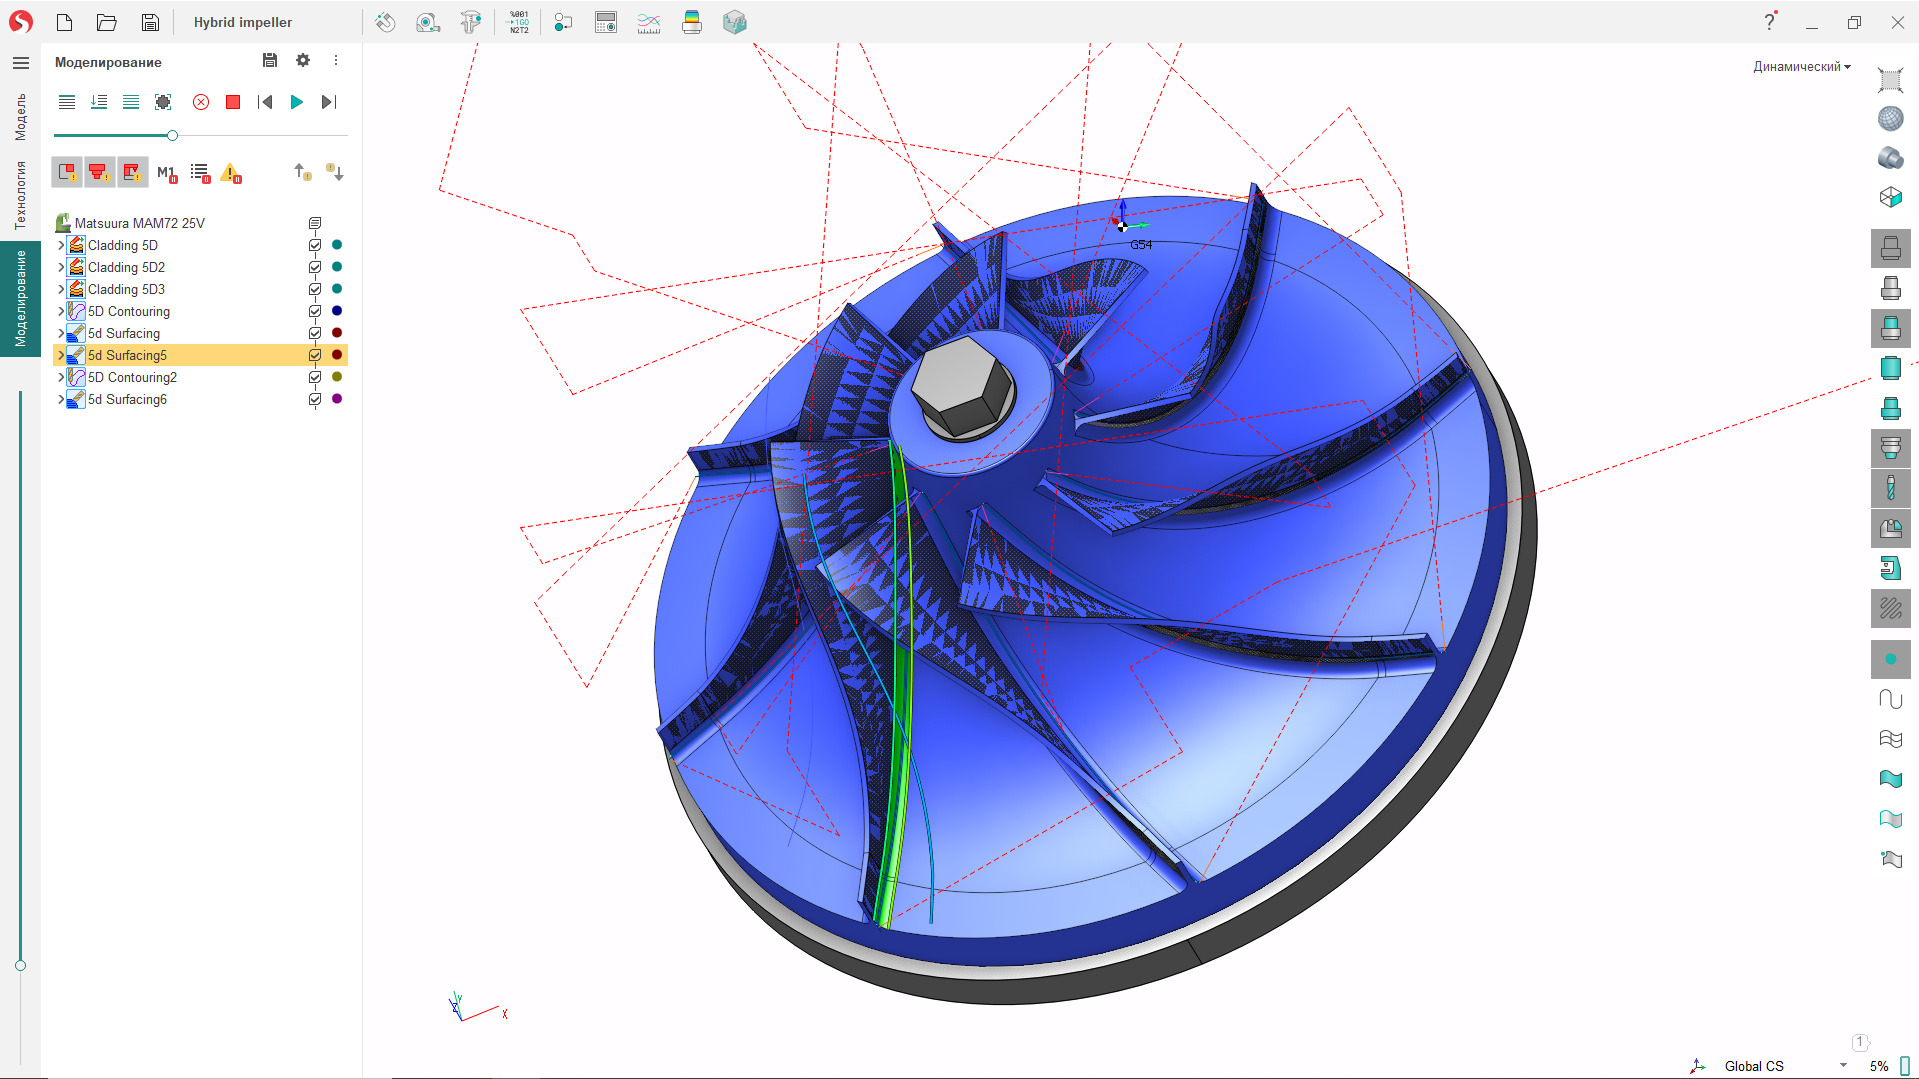Open the CNC control panel icon
Screen dimensions: 1919x1079
tap(605, 22)
